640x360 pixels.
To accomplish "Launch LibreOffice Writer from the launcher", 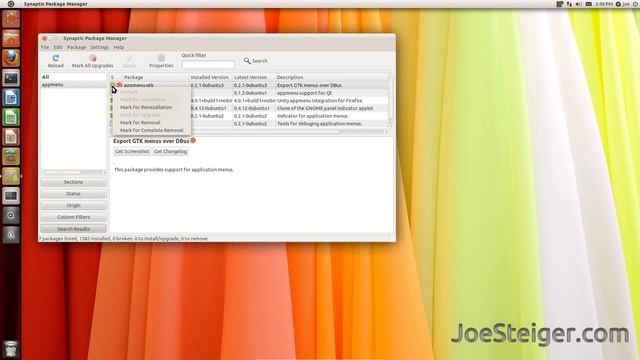I will click(11, 98).
